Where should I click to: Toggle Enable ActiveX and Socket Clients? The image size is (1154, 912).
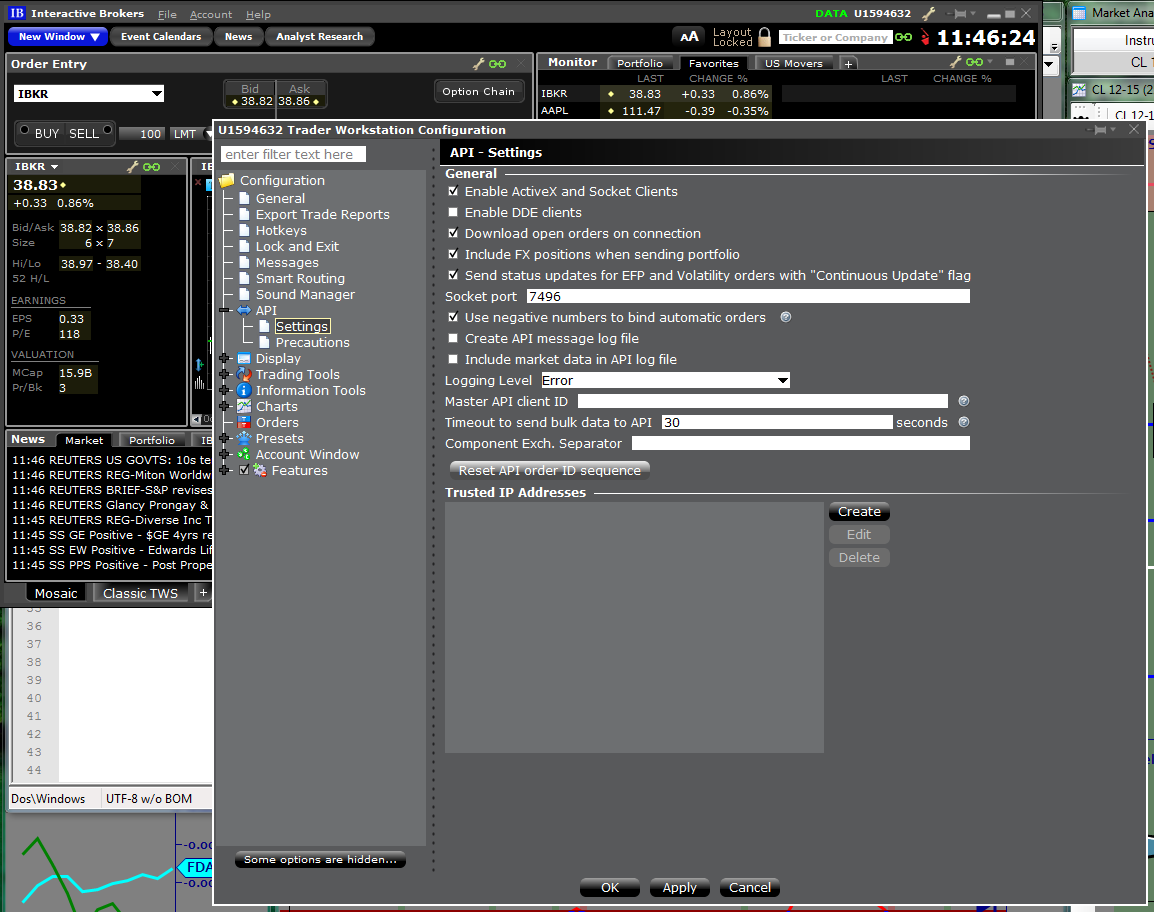click(x=453, y=191)
